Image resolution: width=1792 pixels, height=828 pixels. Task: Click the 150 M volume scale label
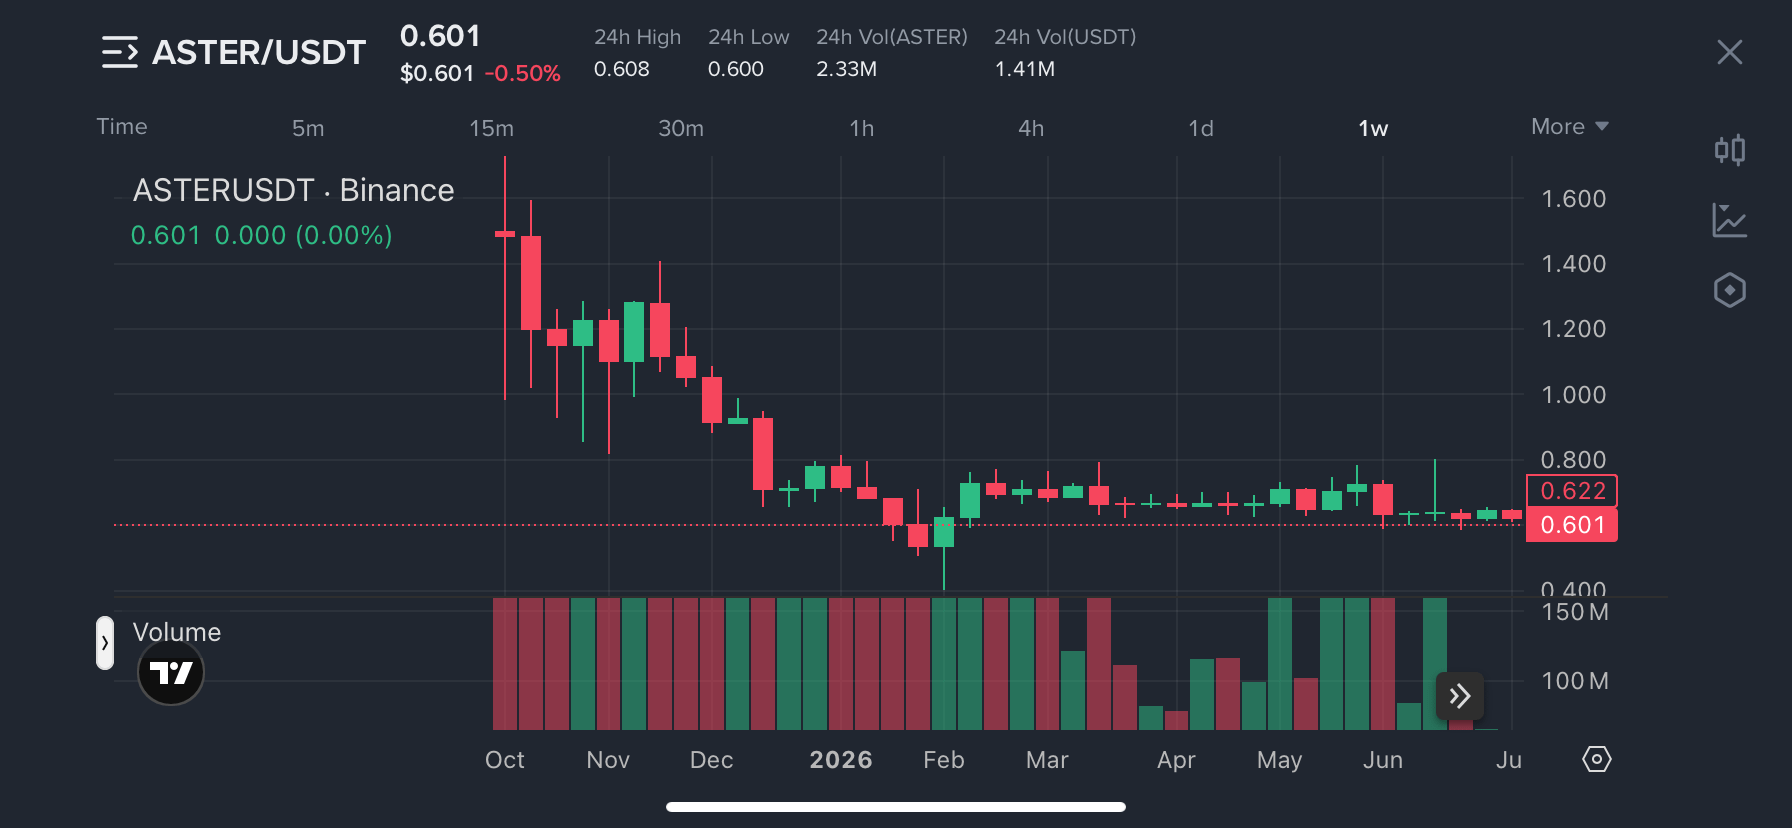pyautogui.click(x=1575, y=612)
